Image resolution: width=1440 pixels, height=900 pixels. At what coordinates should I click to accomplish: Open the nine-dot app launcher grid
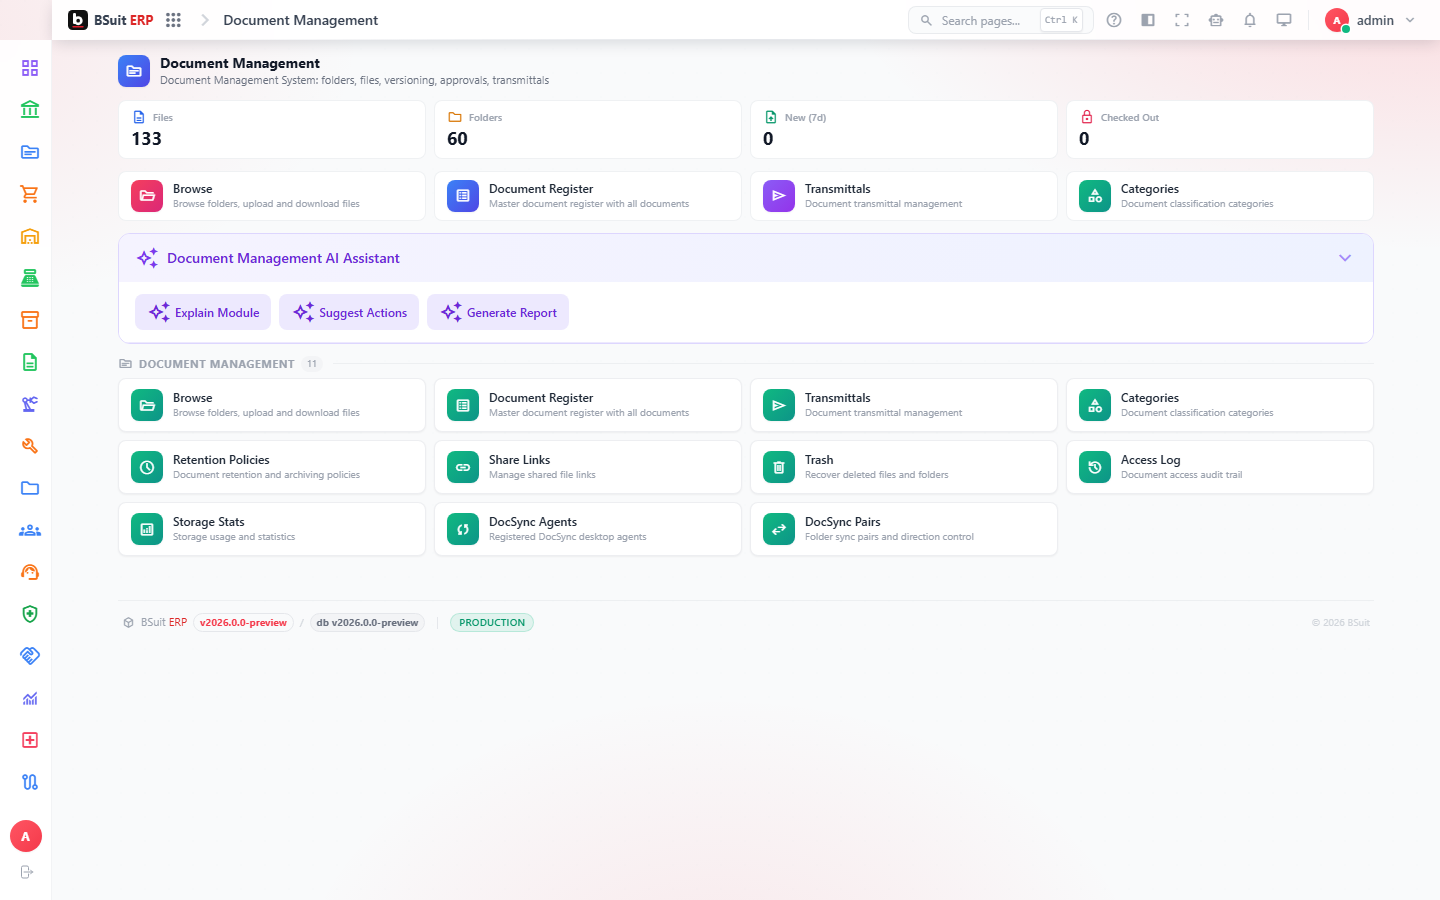click(173, 20)
